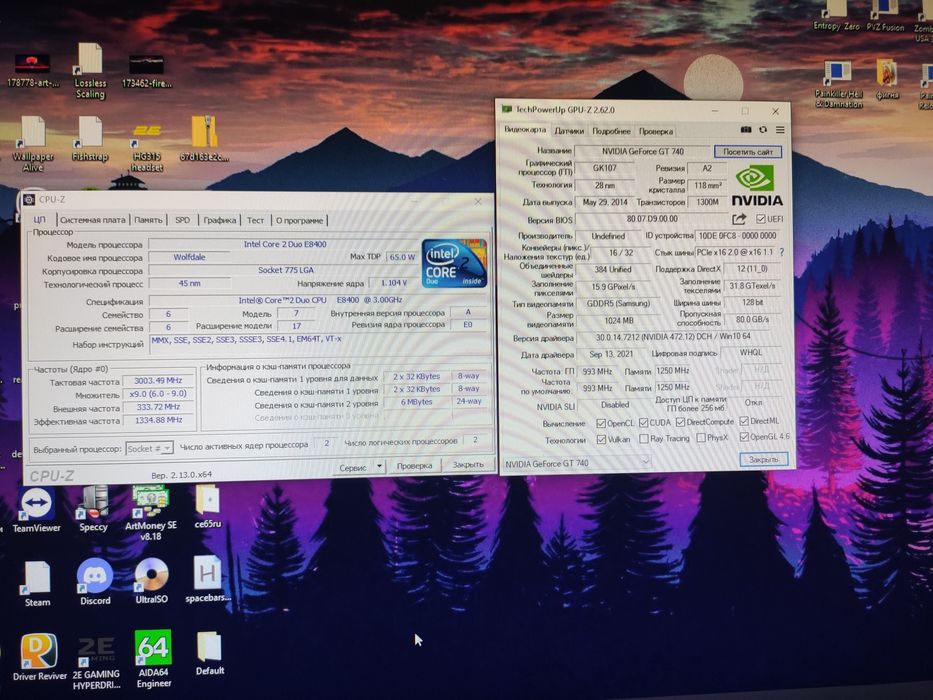The width and height of the screenshot is (933, 700).
Task: Select UltraISO desktop icon
Action: pyautogui.click(x=151, y=581)
